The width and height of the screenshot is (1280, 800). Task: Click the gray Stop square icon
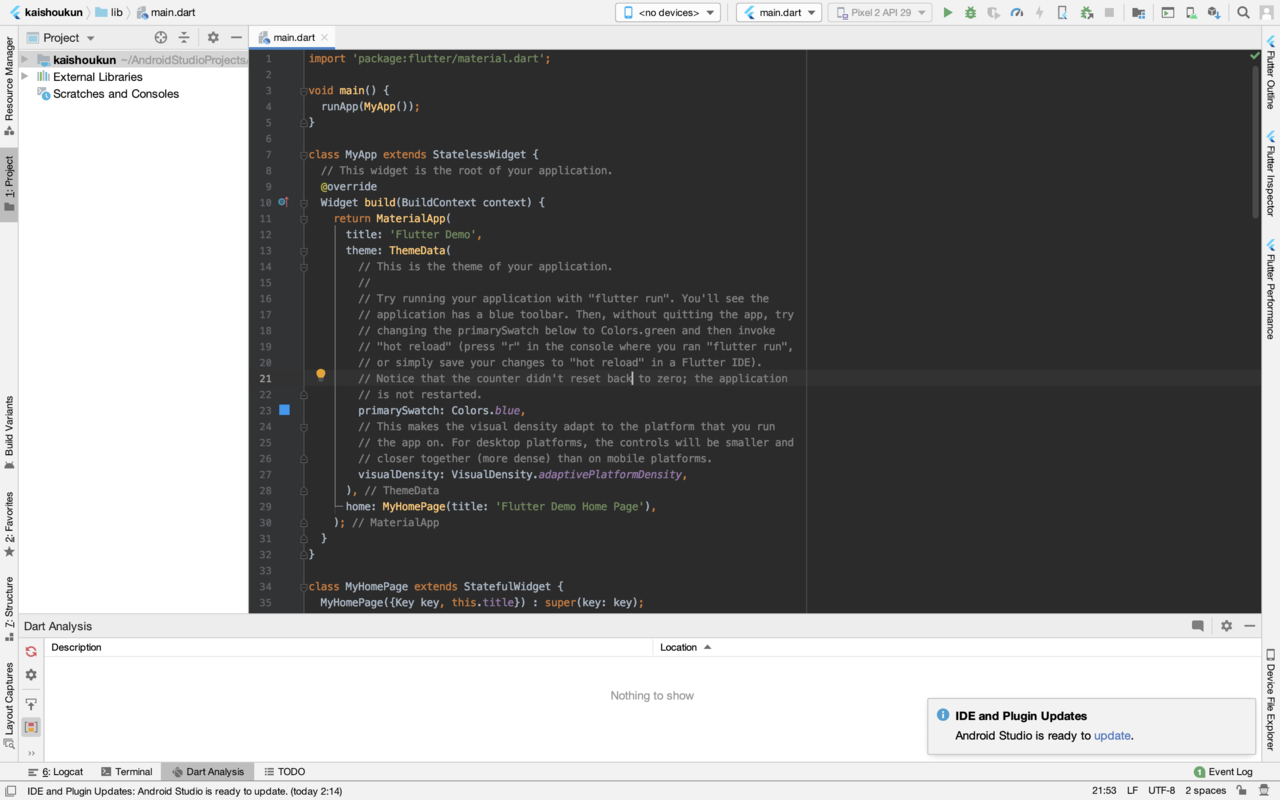(1109, 13)
